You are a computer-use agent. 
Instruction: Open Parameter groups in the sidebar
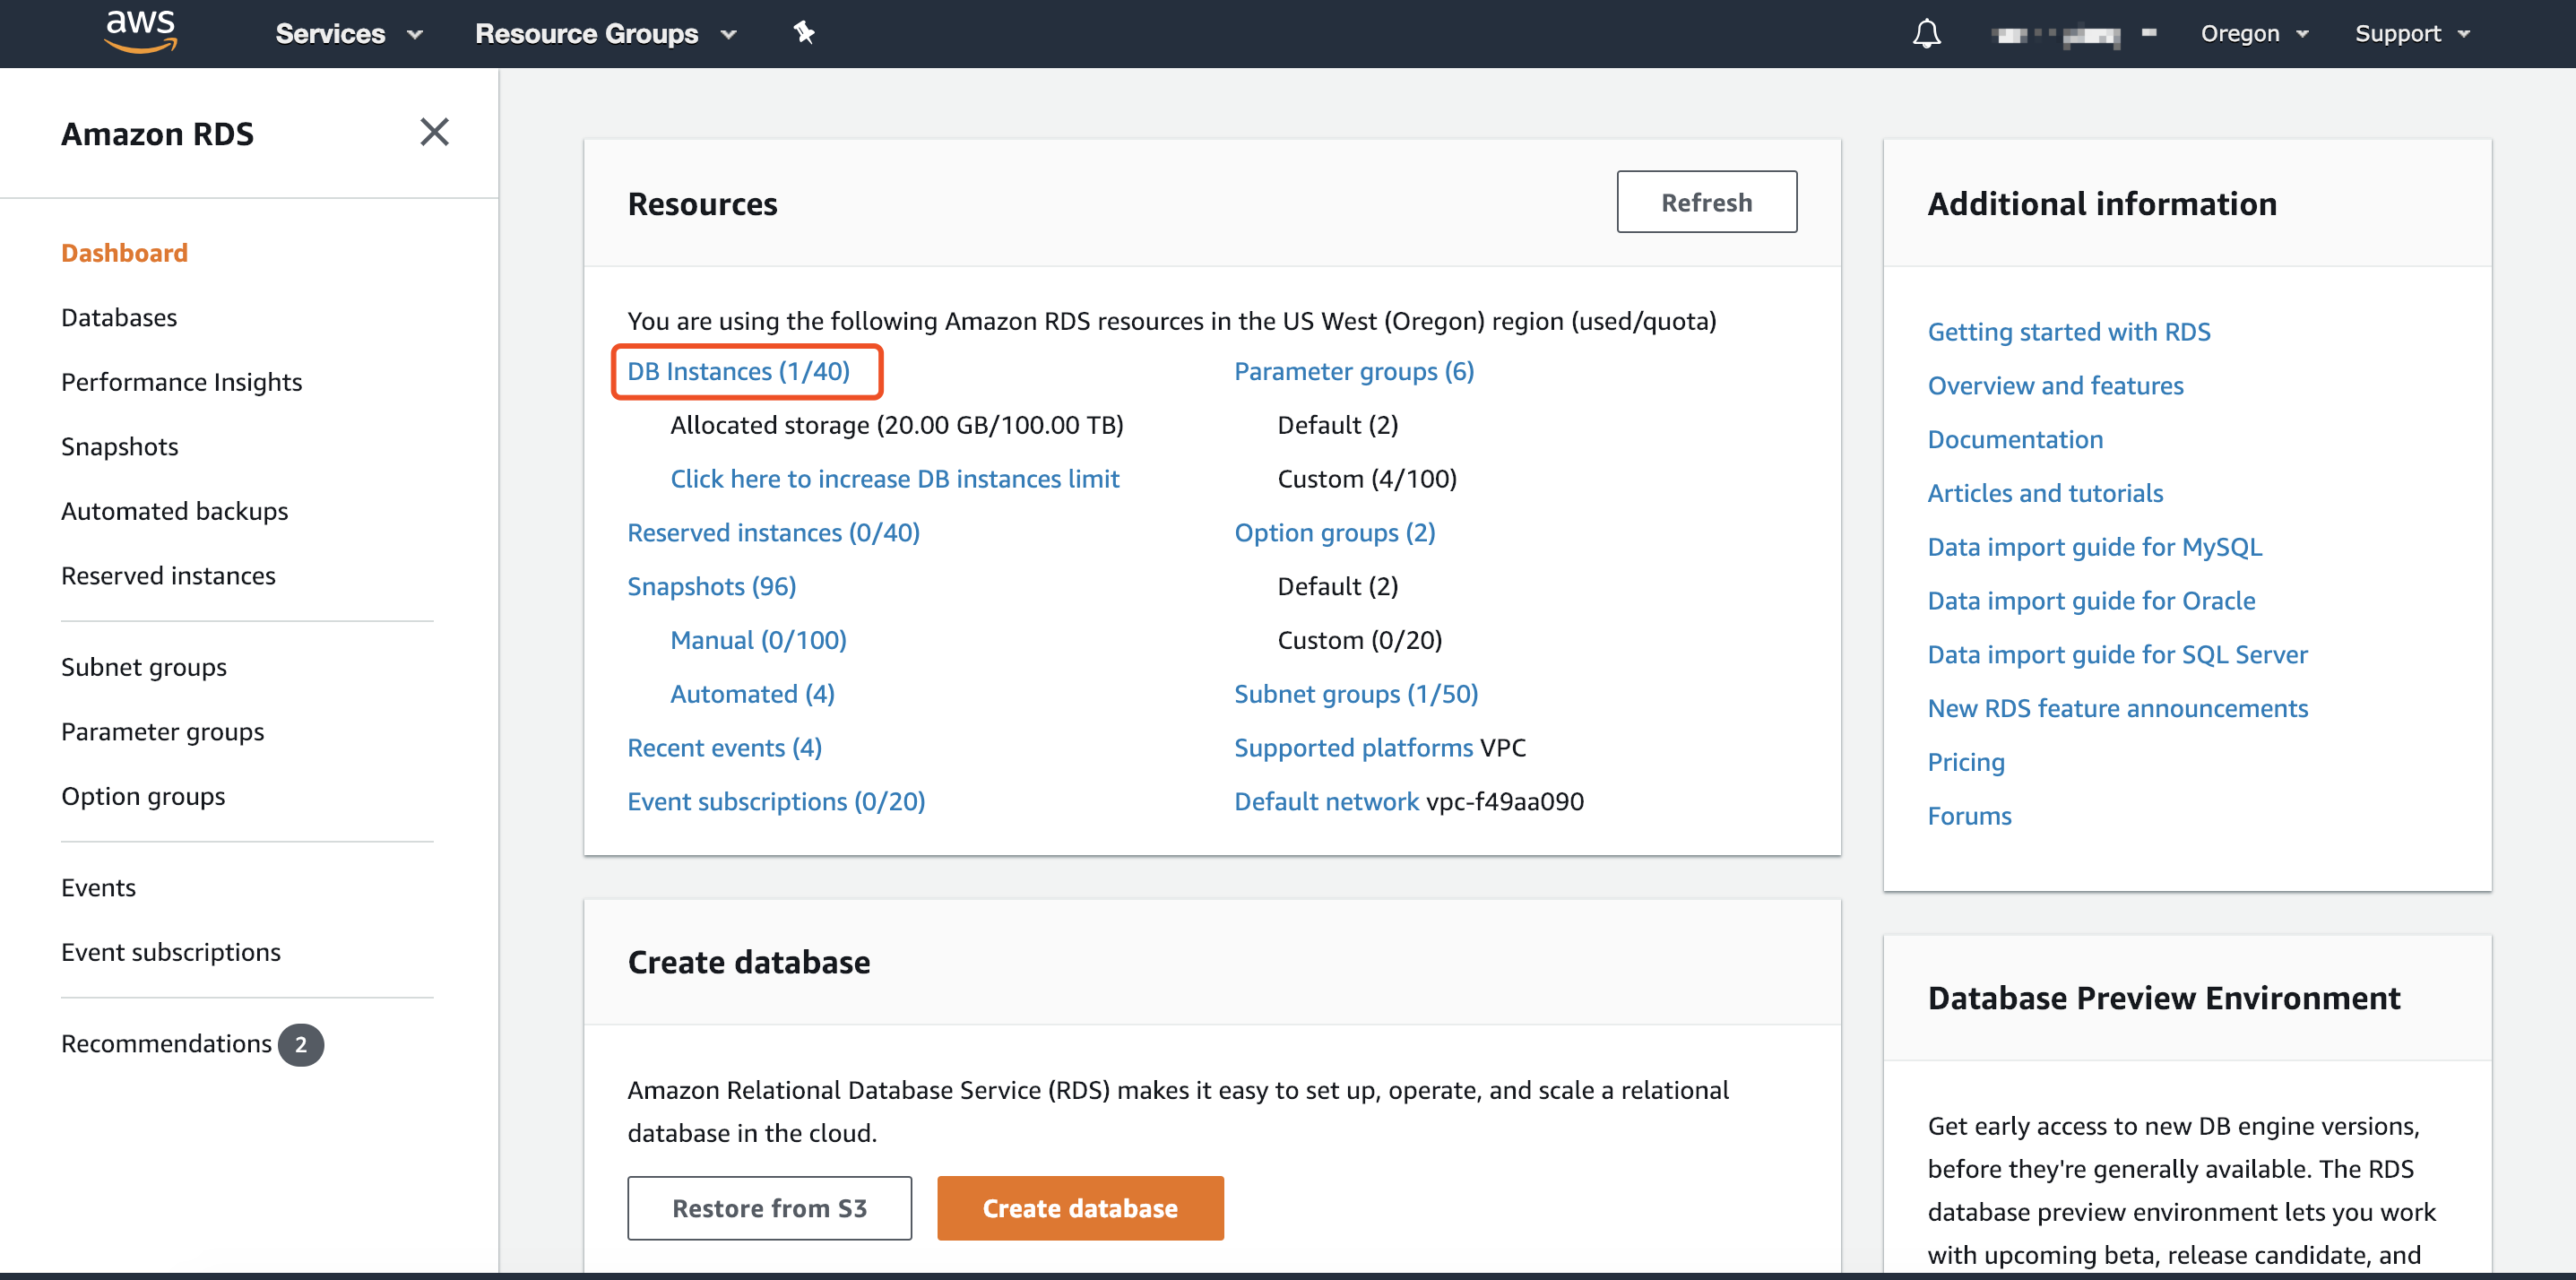coord(162,731)
